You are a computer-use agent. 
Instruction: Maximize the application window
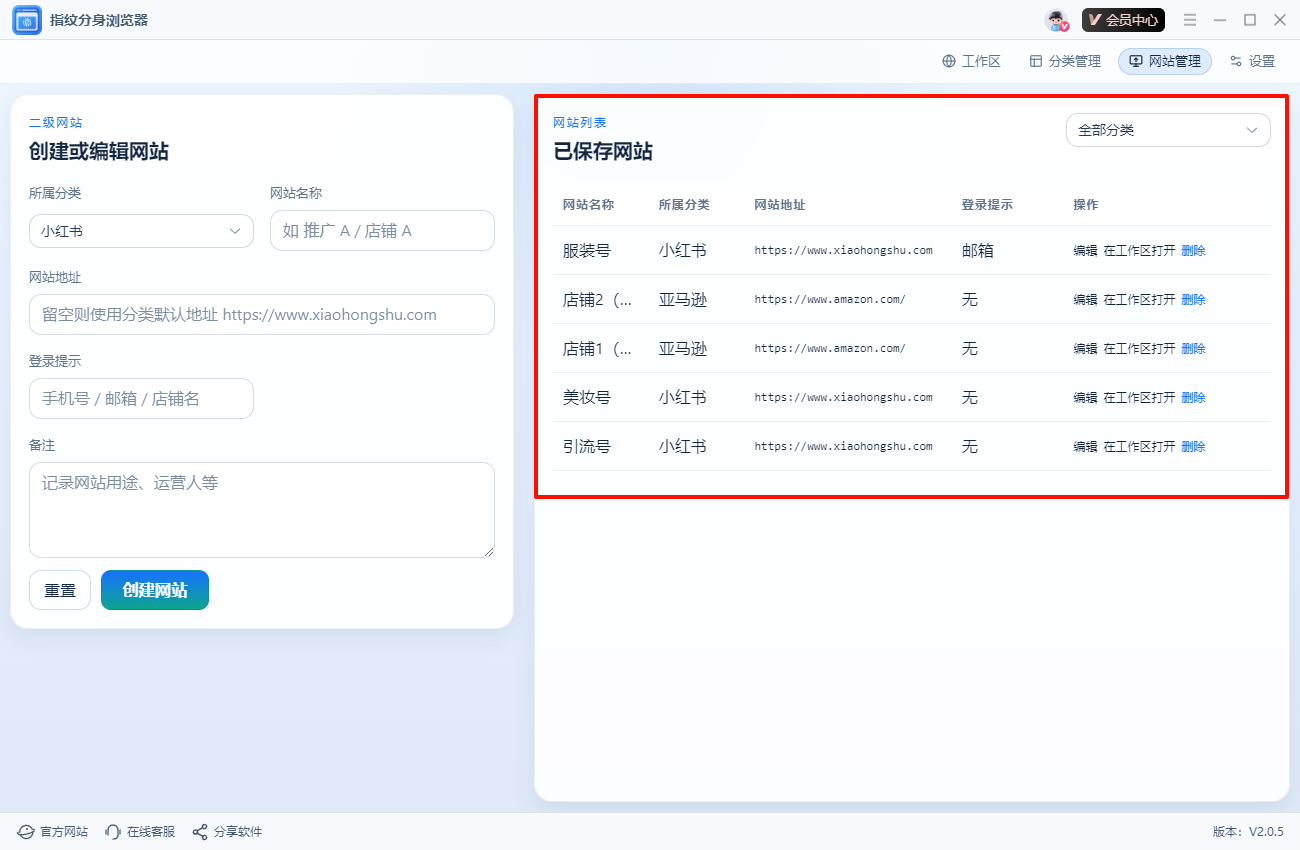(1250, 20)
